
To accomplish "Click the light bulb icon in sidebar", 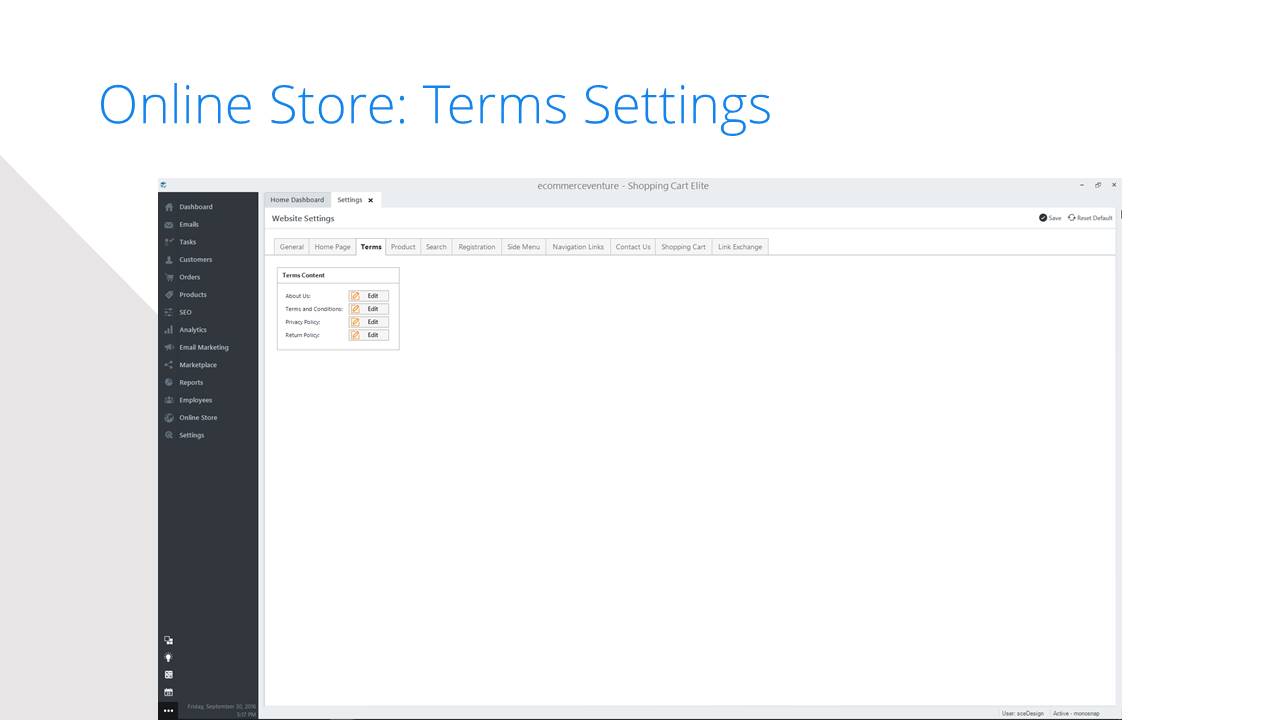I will pos(168,657).
